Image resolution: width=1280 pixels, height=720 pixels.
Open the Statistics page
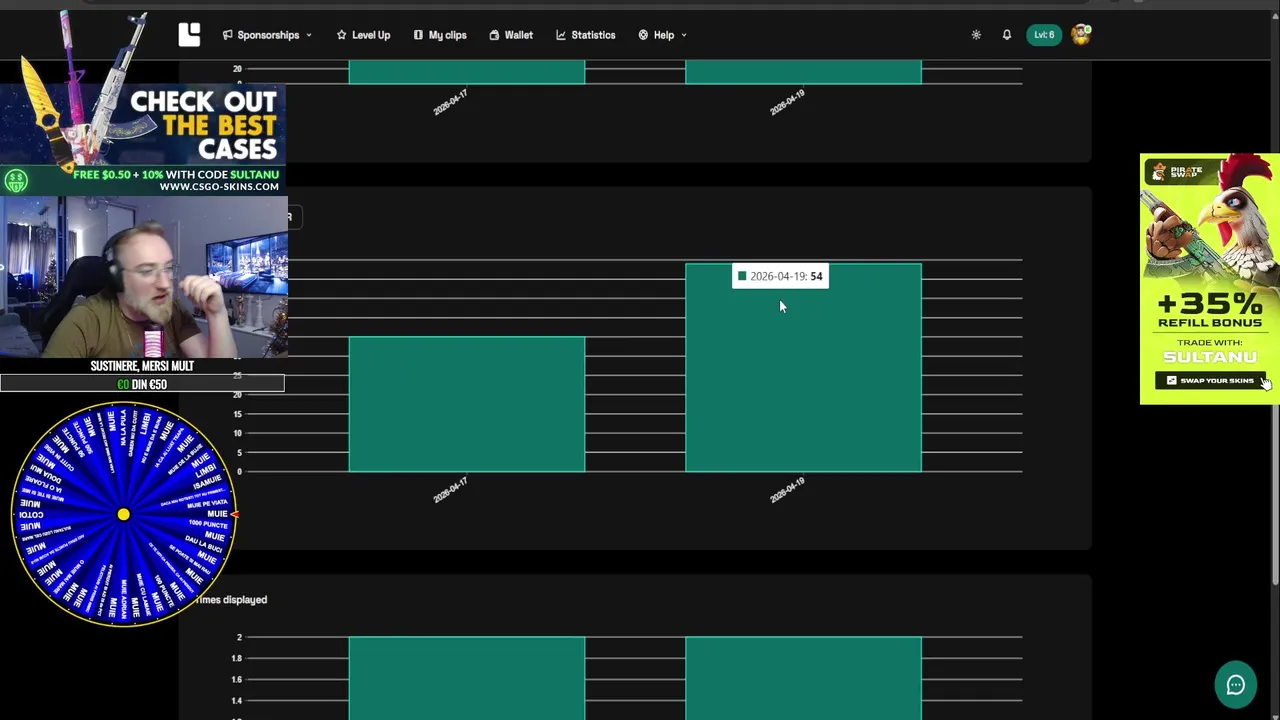pos(586,35)
